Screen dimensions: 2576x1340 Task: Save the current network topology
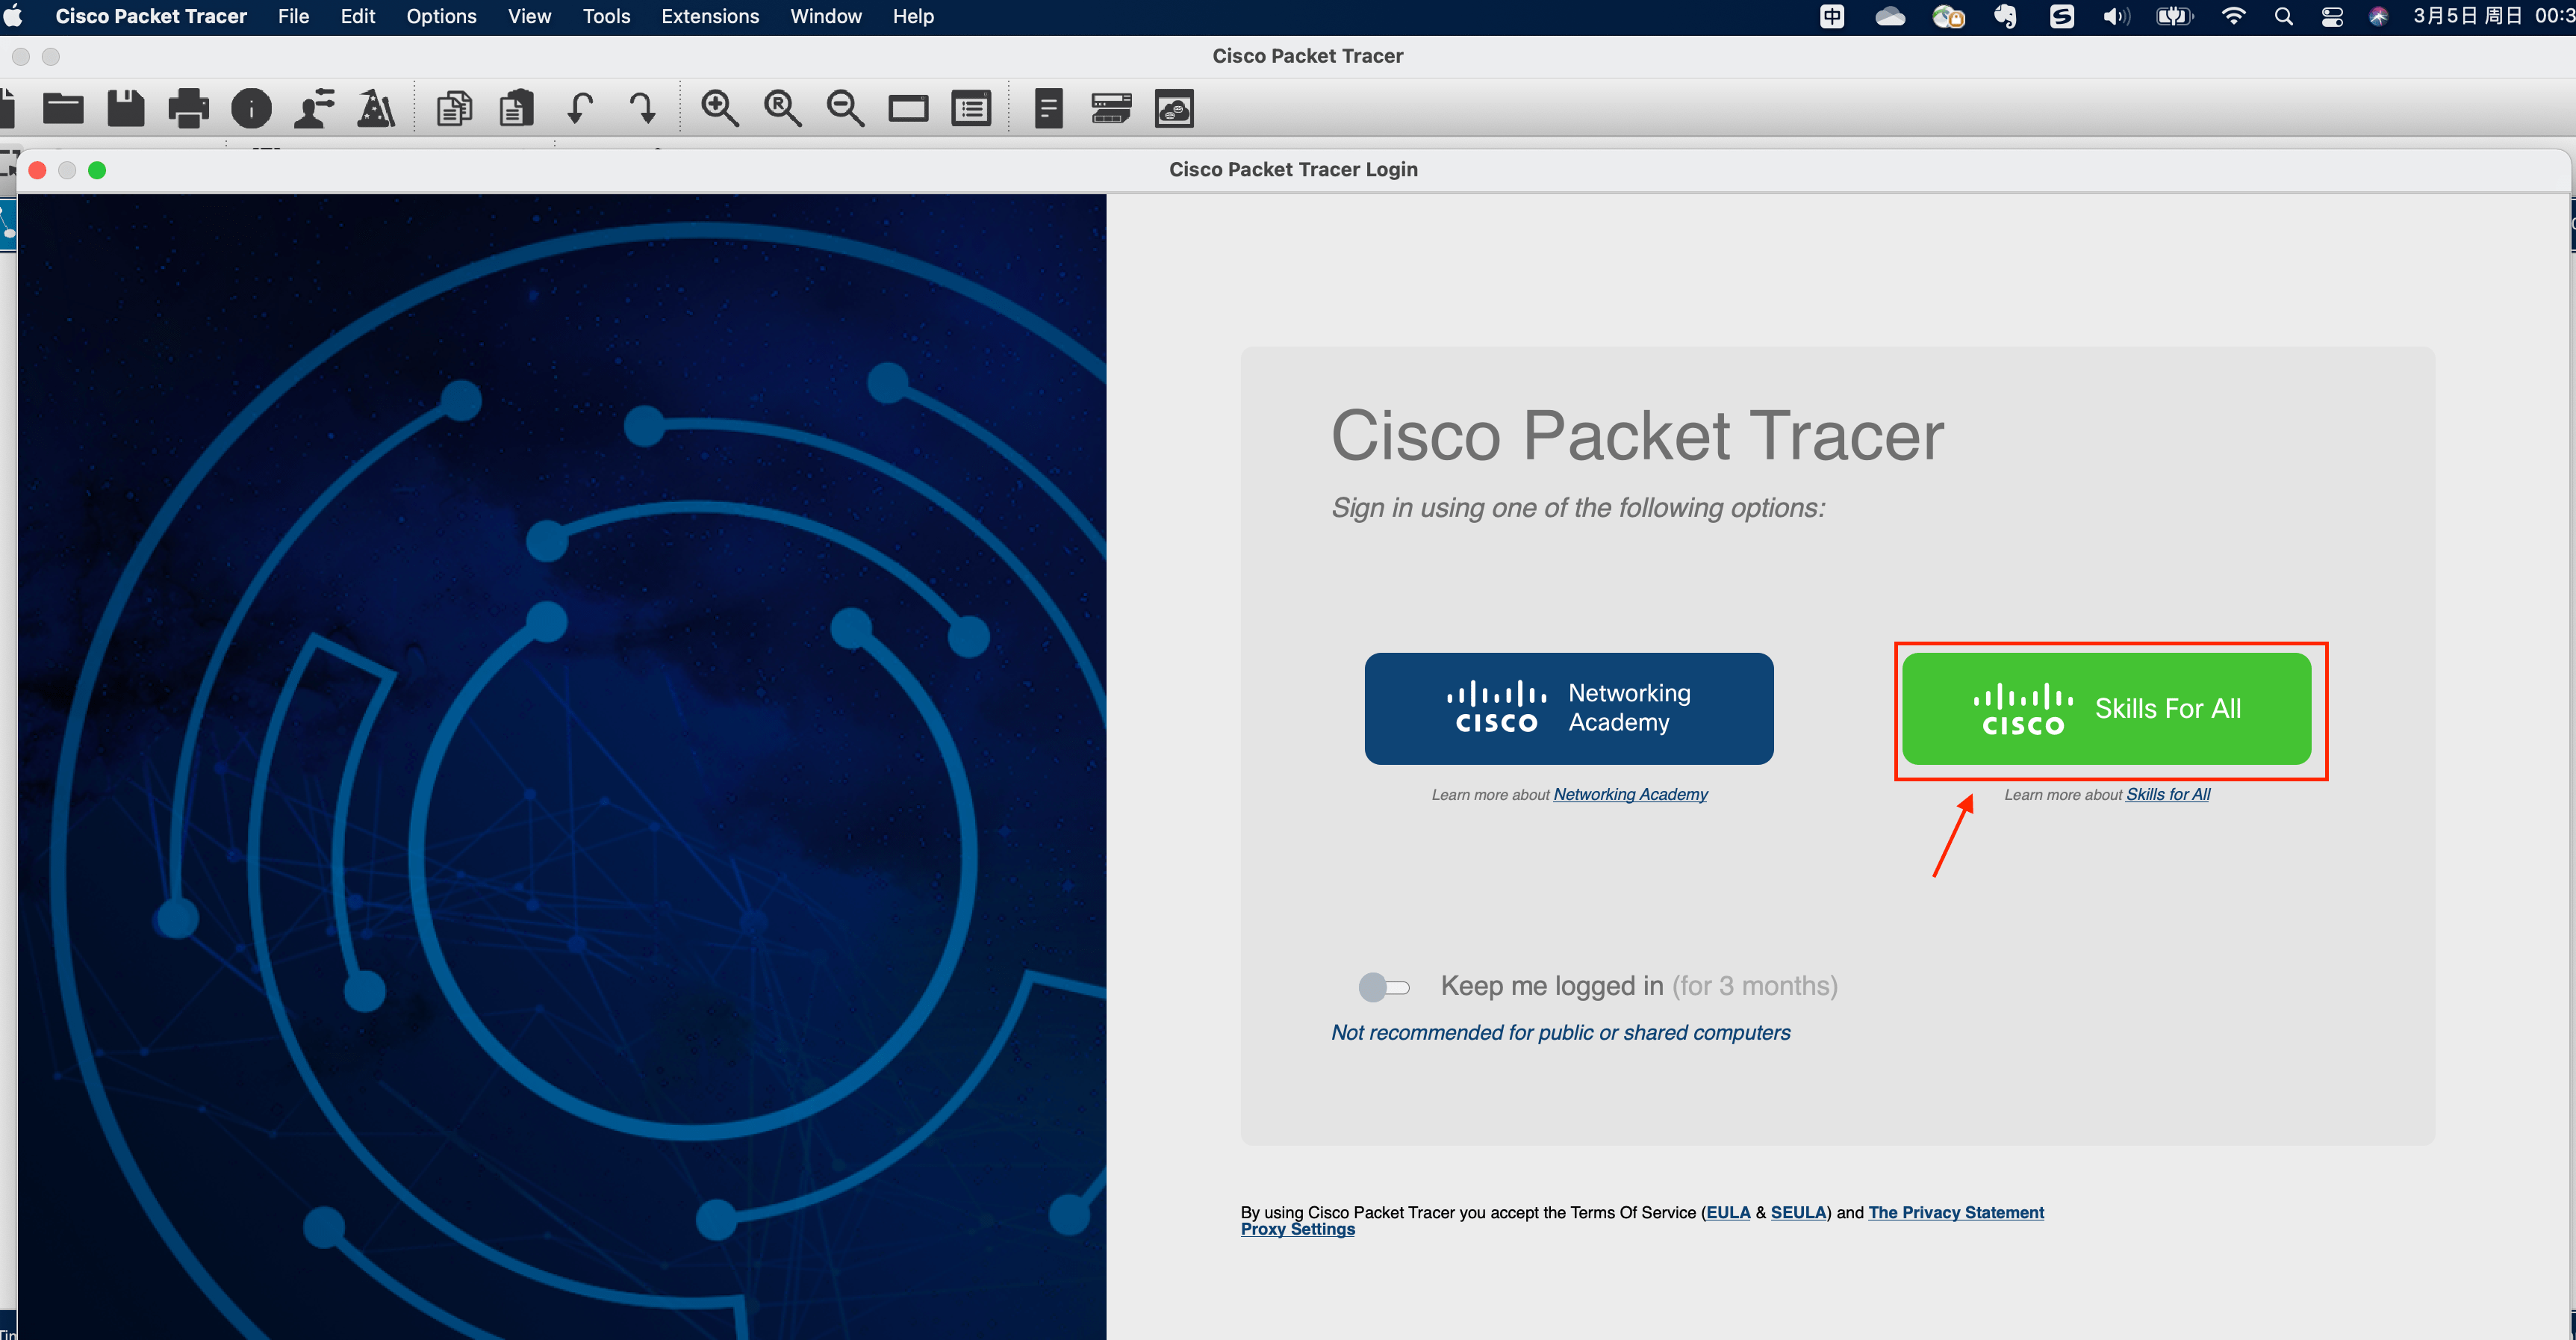[x=125, y=108]
